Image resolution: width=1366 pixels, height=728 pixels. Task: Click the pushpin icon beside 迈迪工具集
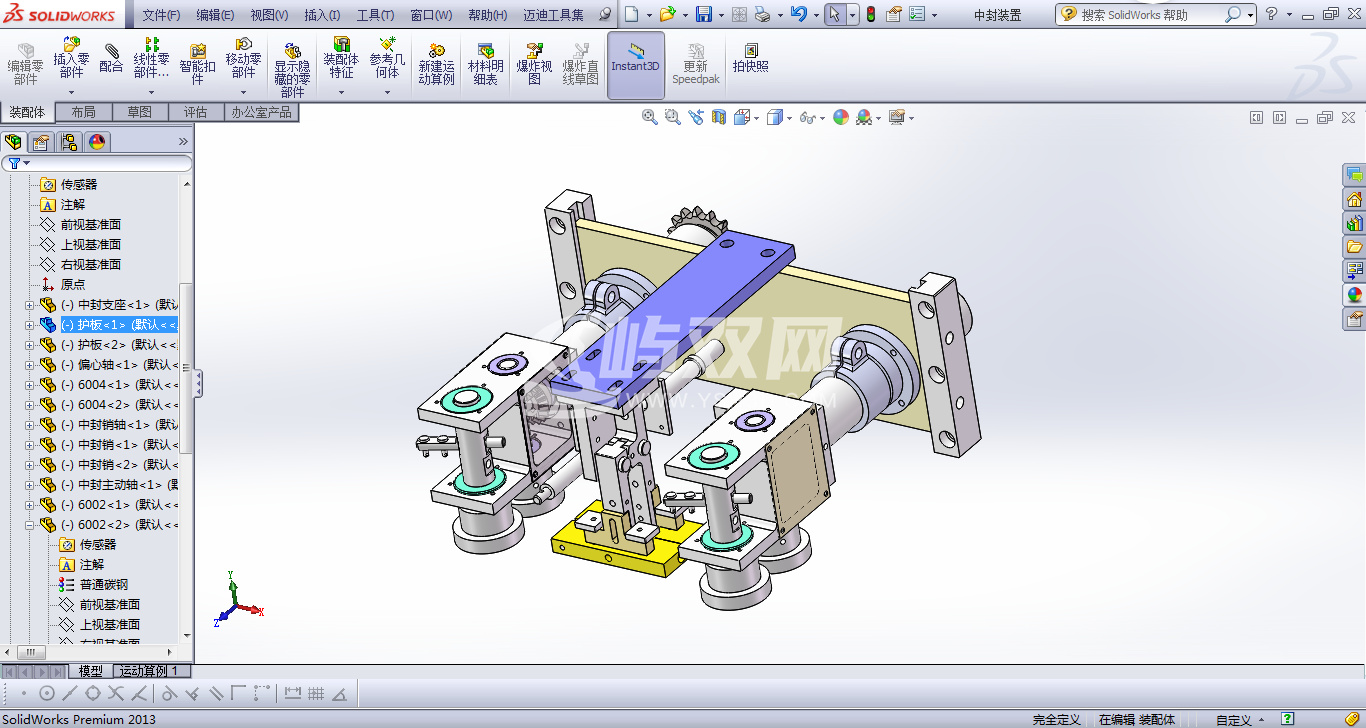point(605,14)
